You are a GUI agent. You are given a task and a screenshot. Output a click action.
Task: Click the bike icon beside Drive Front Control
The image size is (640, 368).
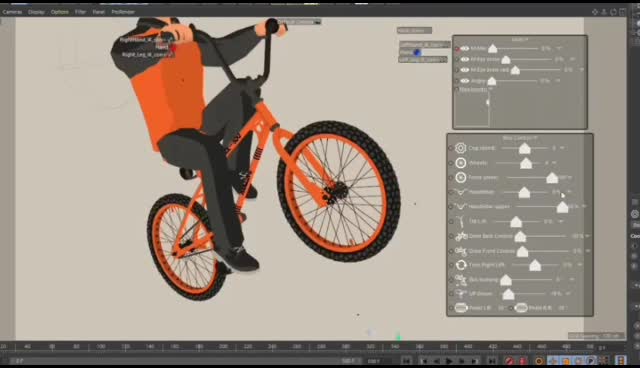pyautogui.click(x=461, y=251)
